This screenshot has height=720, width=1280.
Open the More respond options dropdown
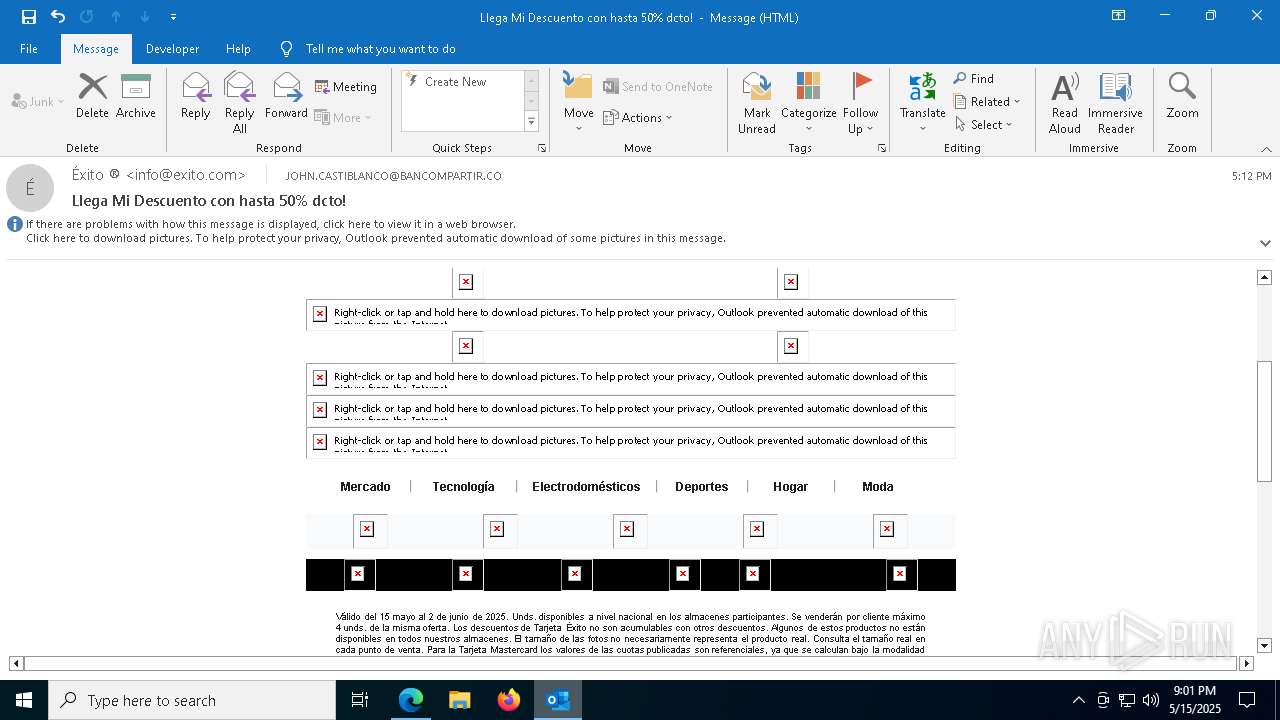tap(343, 117)
